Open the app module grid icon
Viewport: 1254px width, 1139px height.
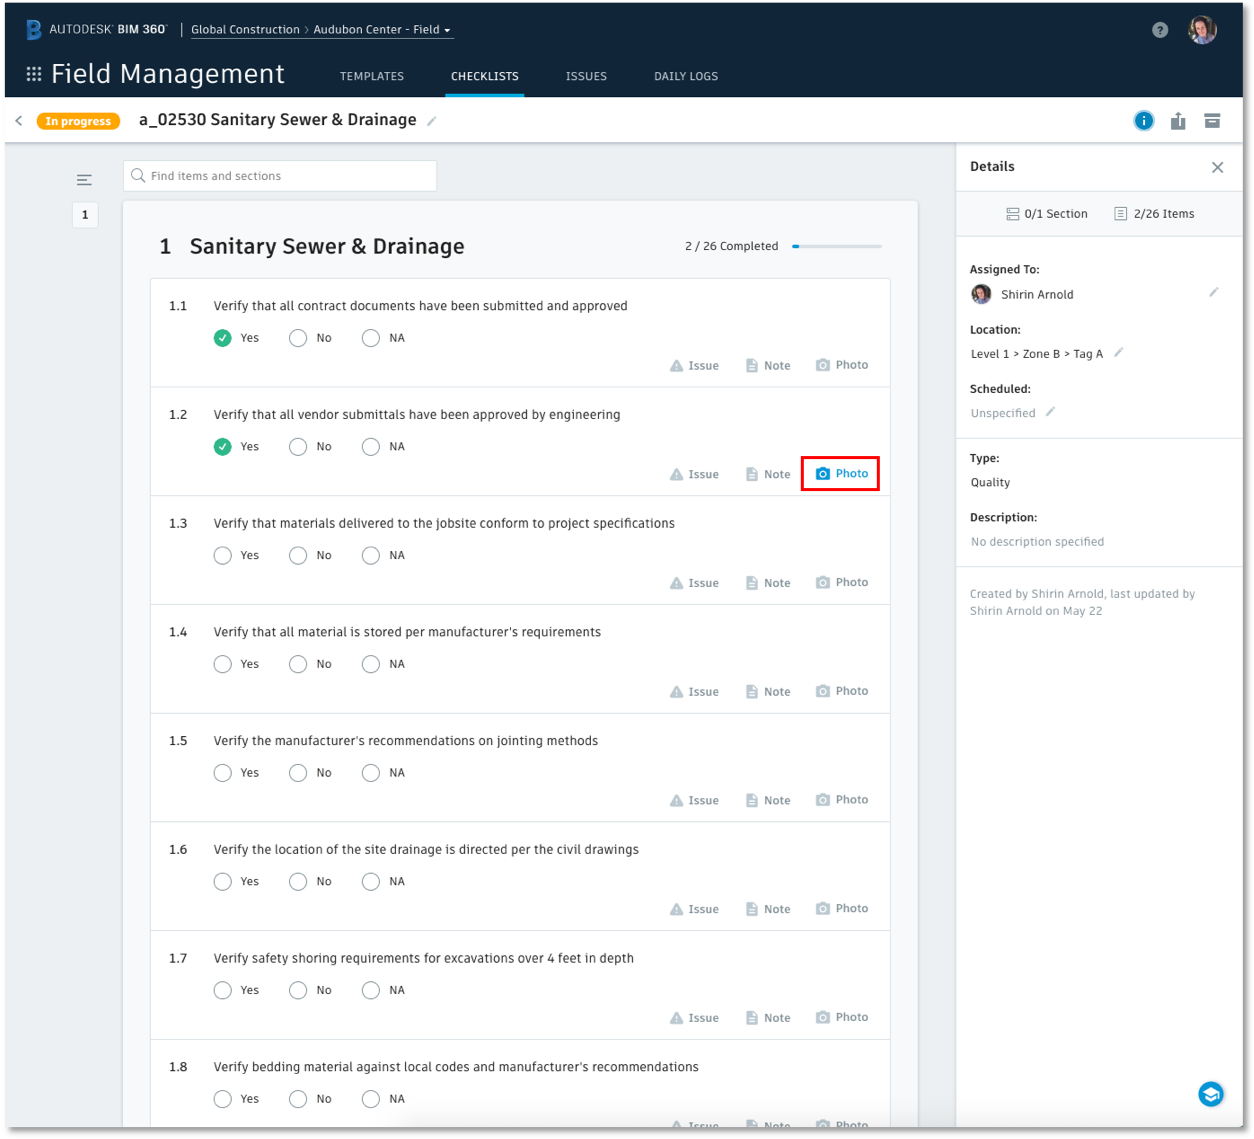33,75
